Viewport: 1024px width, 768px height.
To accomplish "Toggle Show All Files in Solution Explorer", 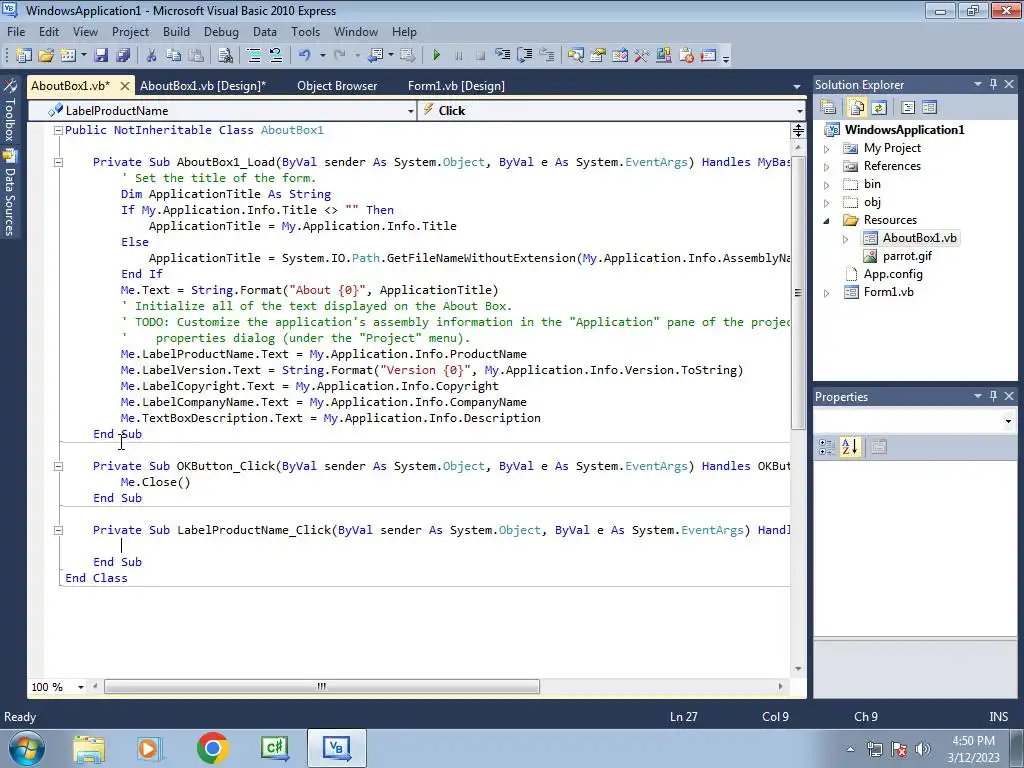I will [856, 107].
